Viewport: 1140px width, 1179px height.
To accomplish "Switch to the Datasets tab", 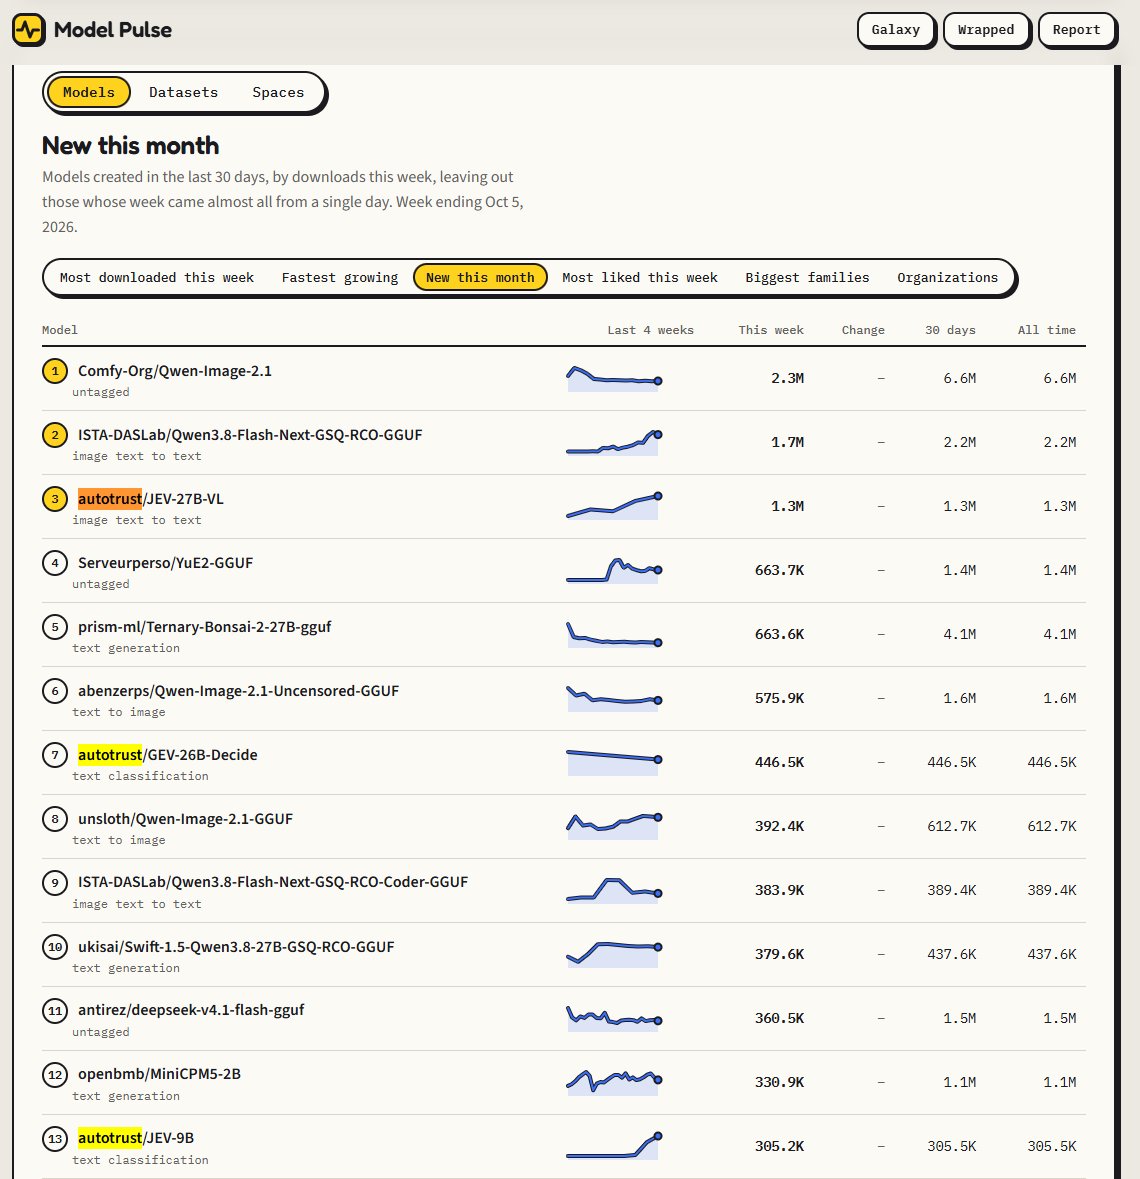I will 183,92.
